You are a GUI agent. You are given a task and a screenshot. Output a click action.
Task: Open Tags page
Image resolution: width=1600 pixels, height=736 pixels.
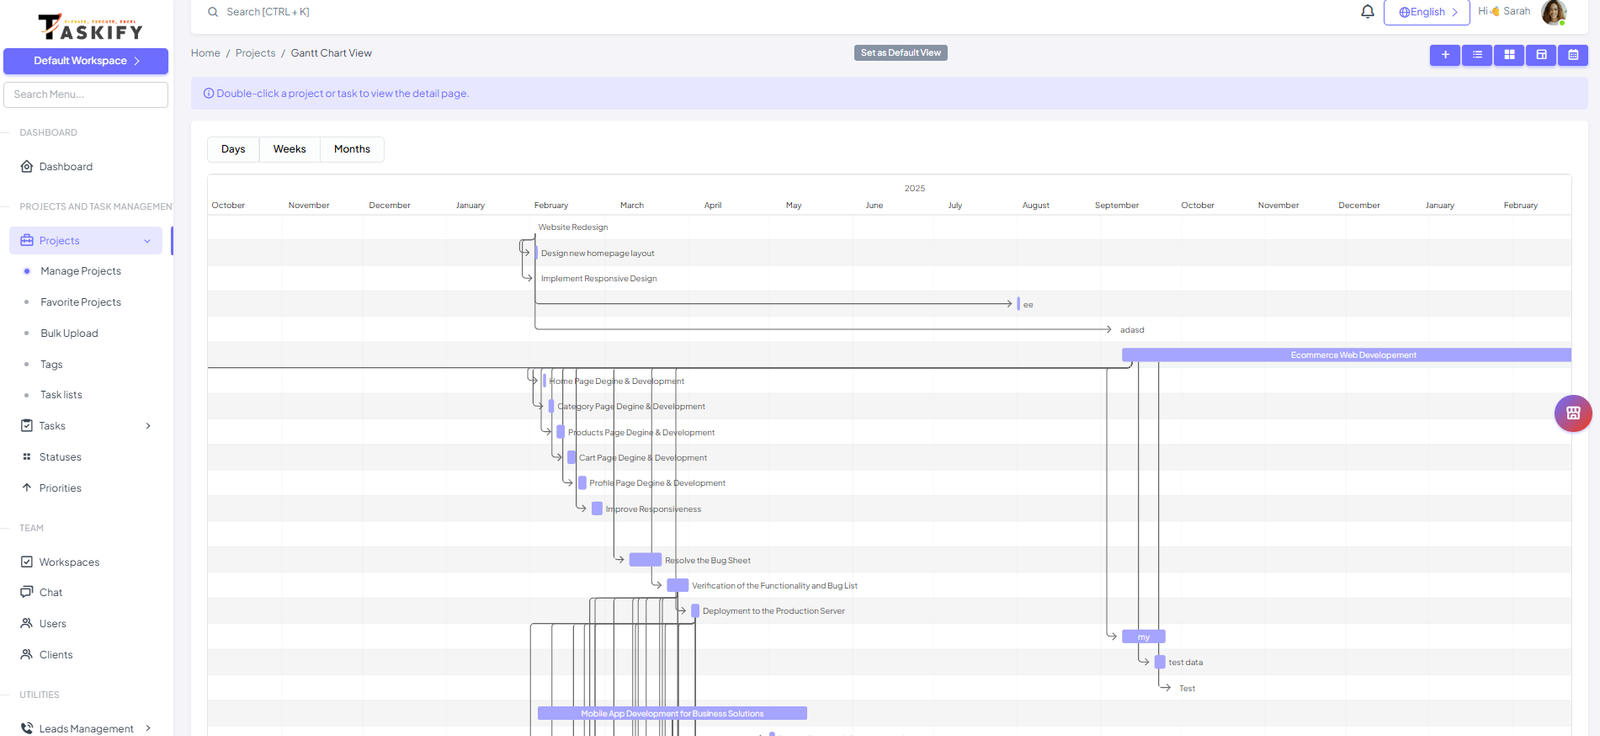click(51, 364)
